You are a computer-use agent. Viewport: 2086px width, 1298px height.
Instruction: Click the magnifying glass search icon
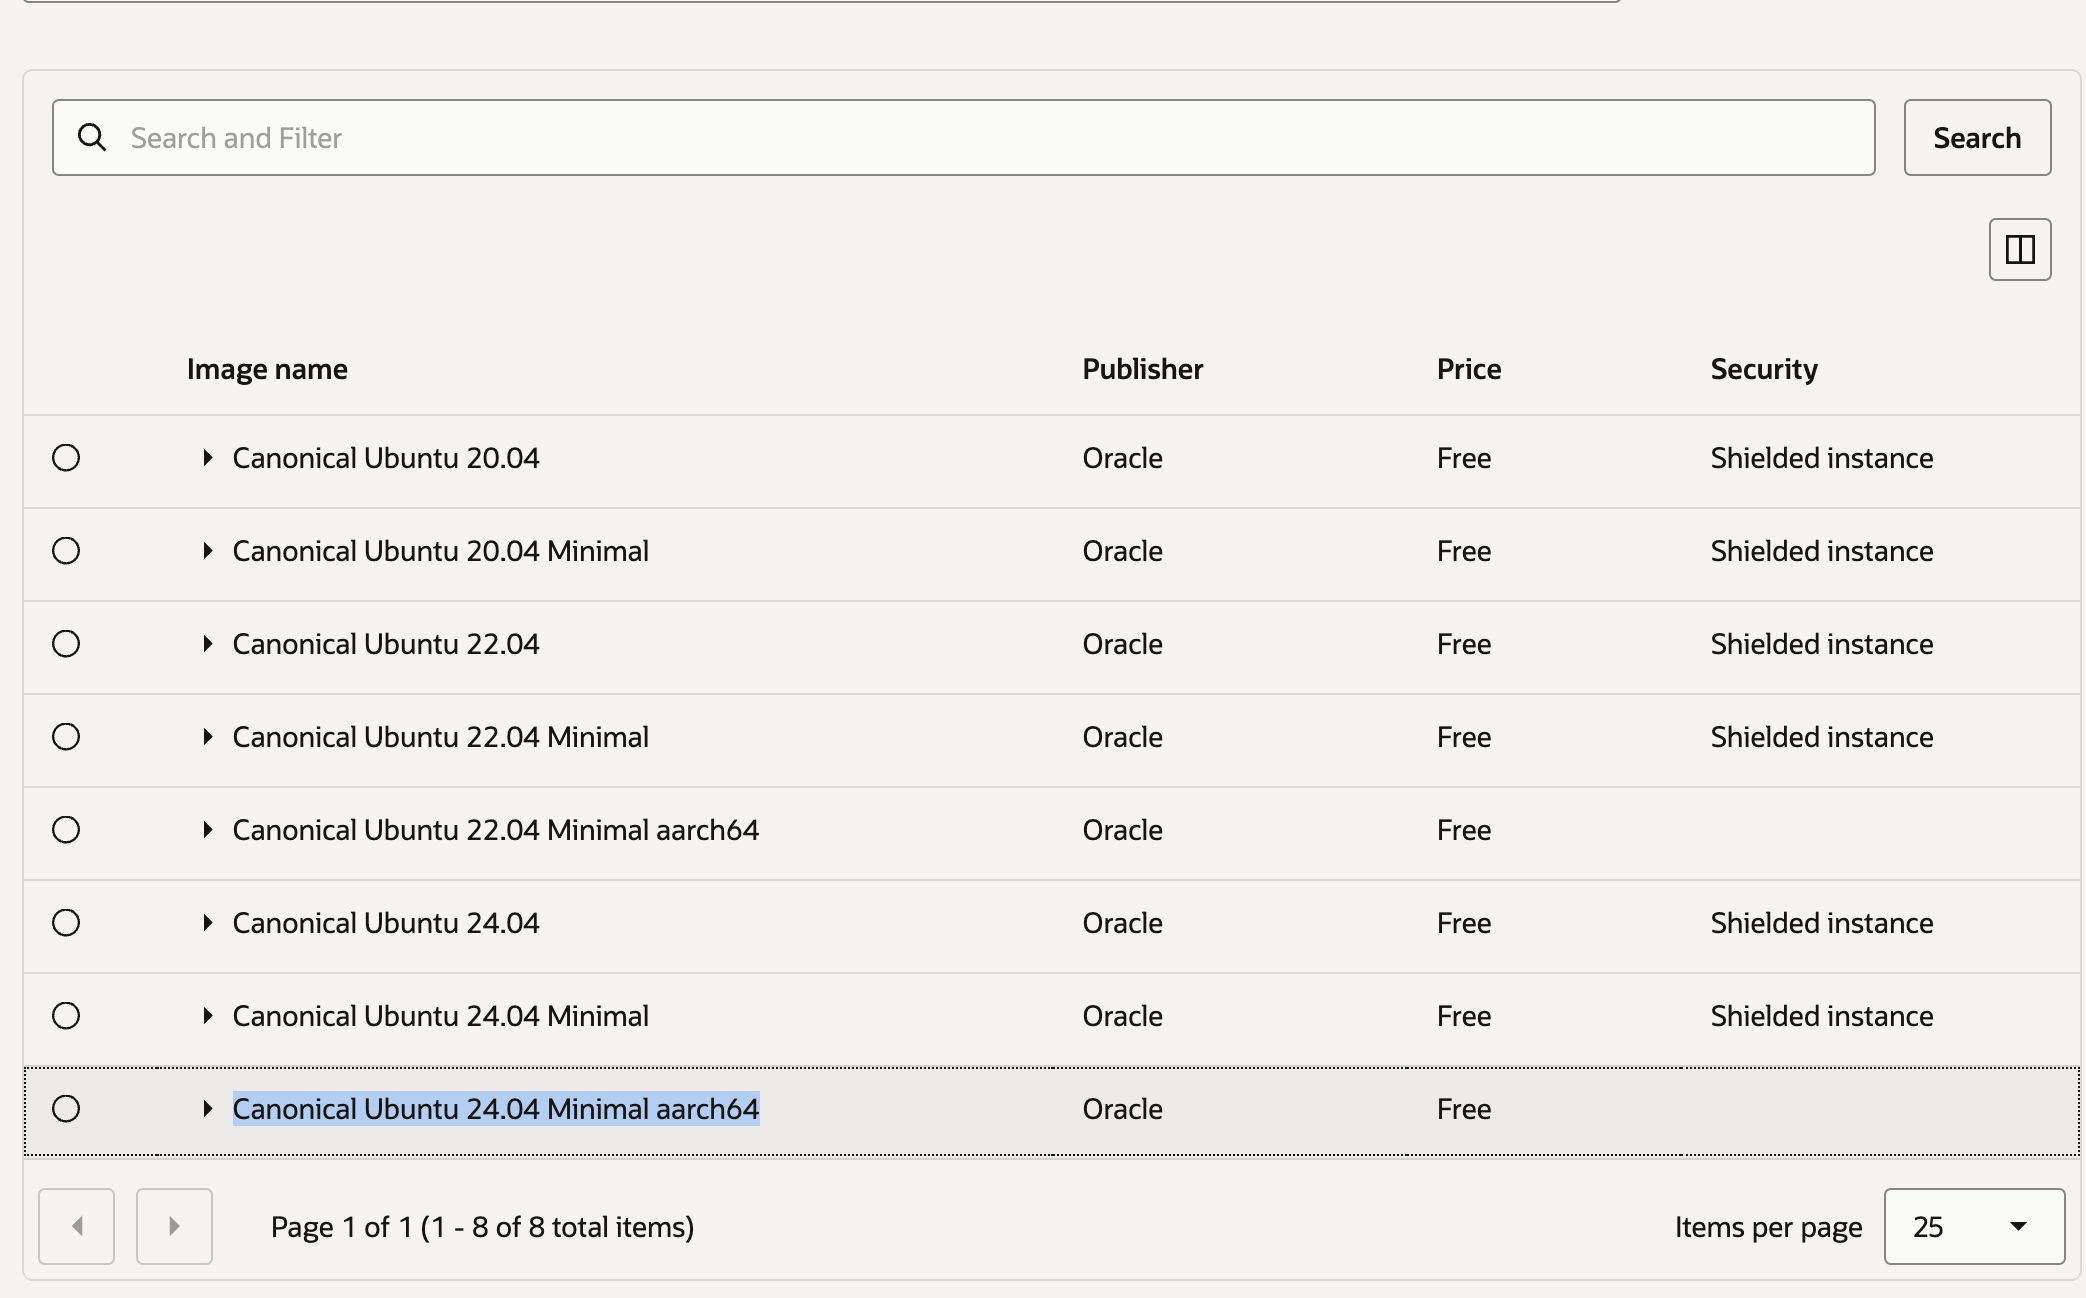92,137
